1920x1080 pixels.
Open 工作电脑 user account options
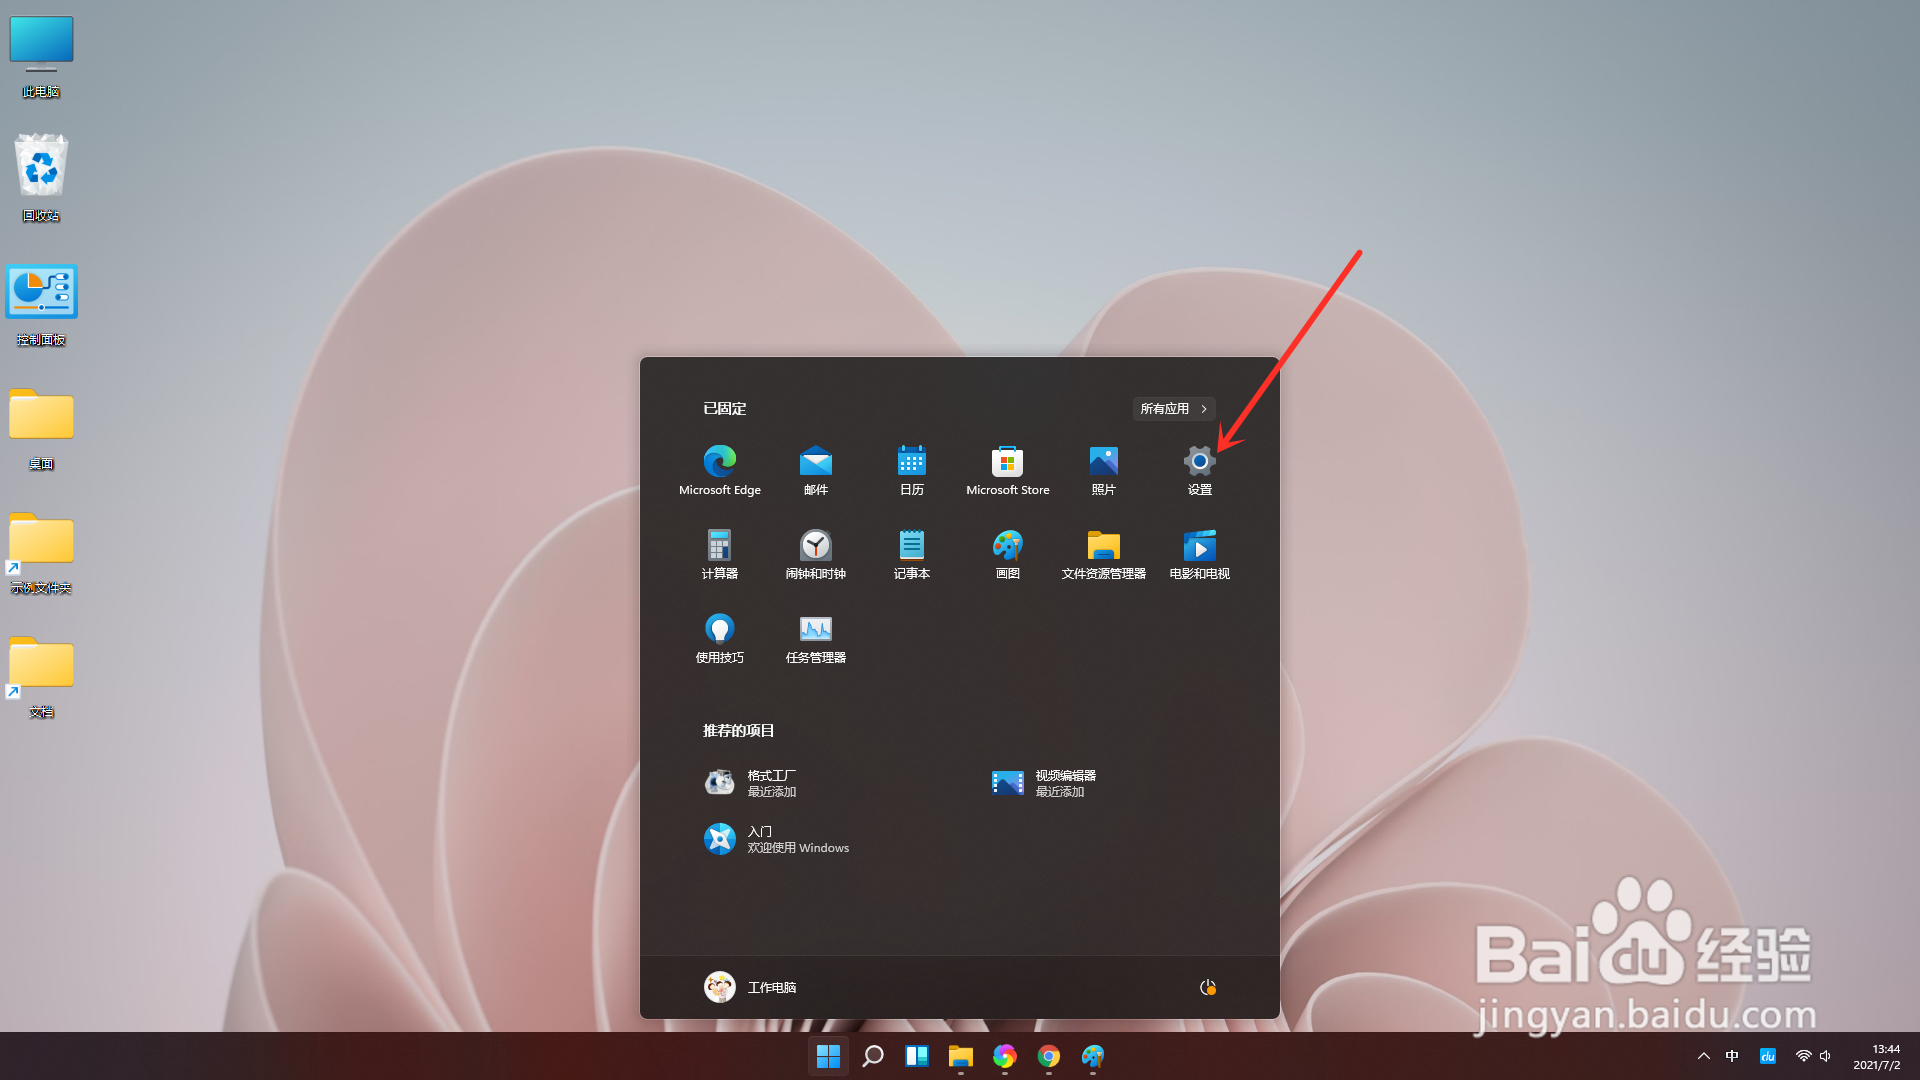pos(750,987)
